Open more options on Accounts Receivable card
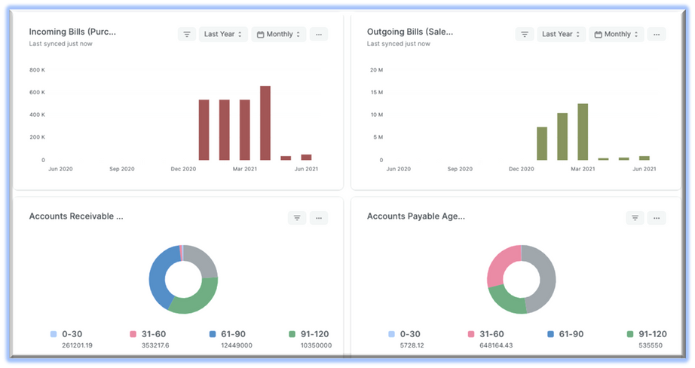 (x=319, y=218)
